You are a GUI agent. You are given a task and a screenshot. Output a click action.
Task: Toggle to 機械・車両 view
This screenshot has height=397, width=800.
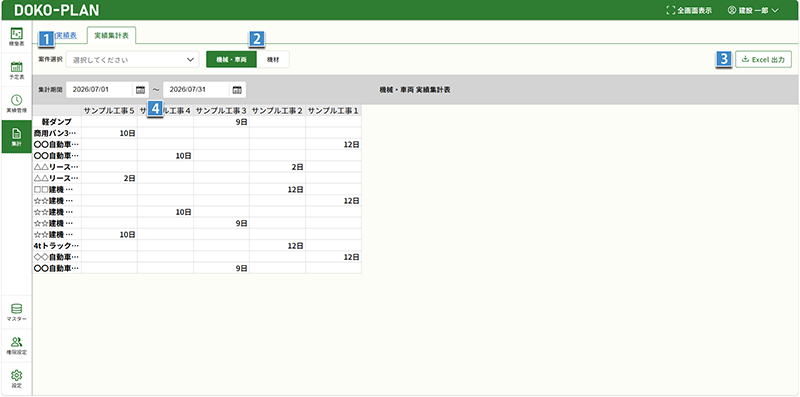coord(232,60)
